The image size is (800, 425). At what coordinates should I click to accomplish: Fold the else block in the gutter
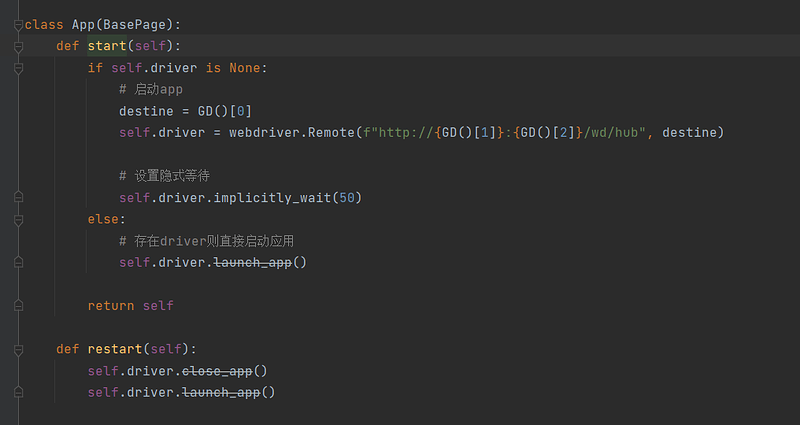(18, 219)
